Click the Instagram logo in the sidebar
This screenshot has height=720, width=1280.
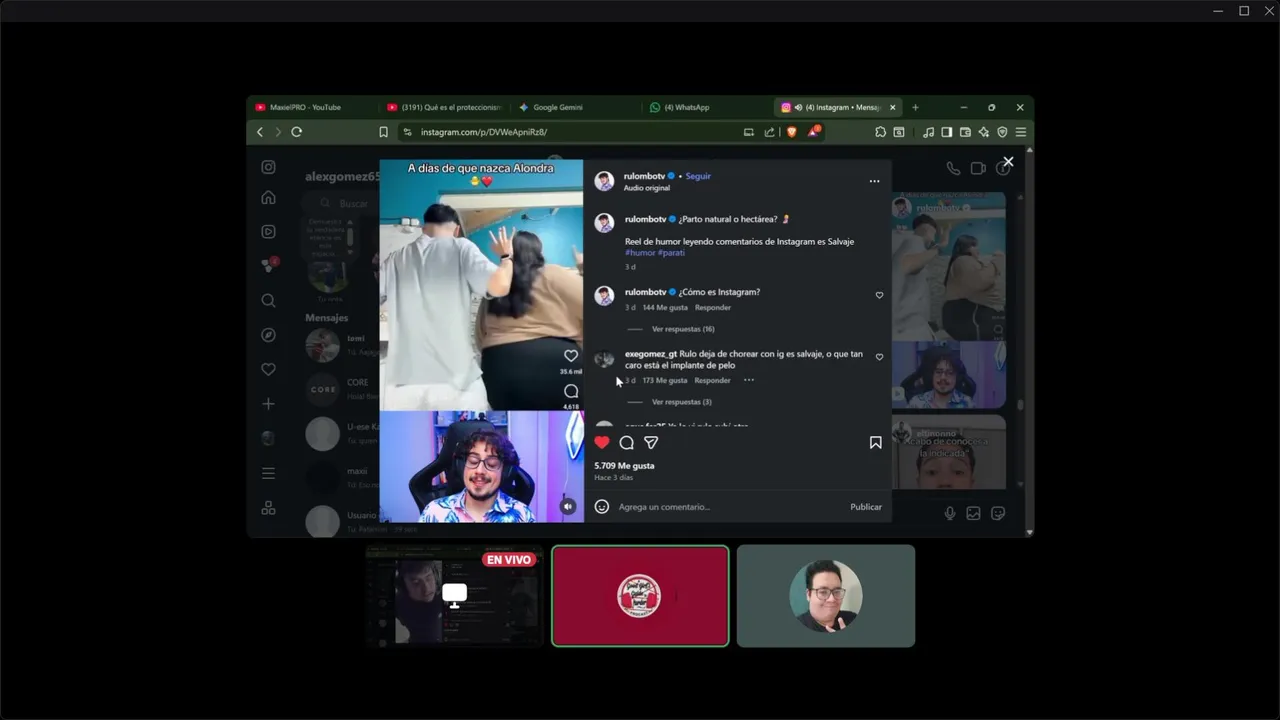click(268, 167)
